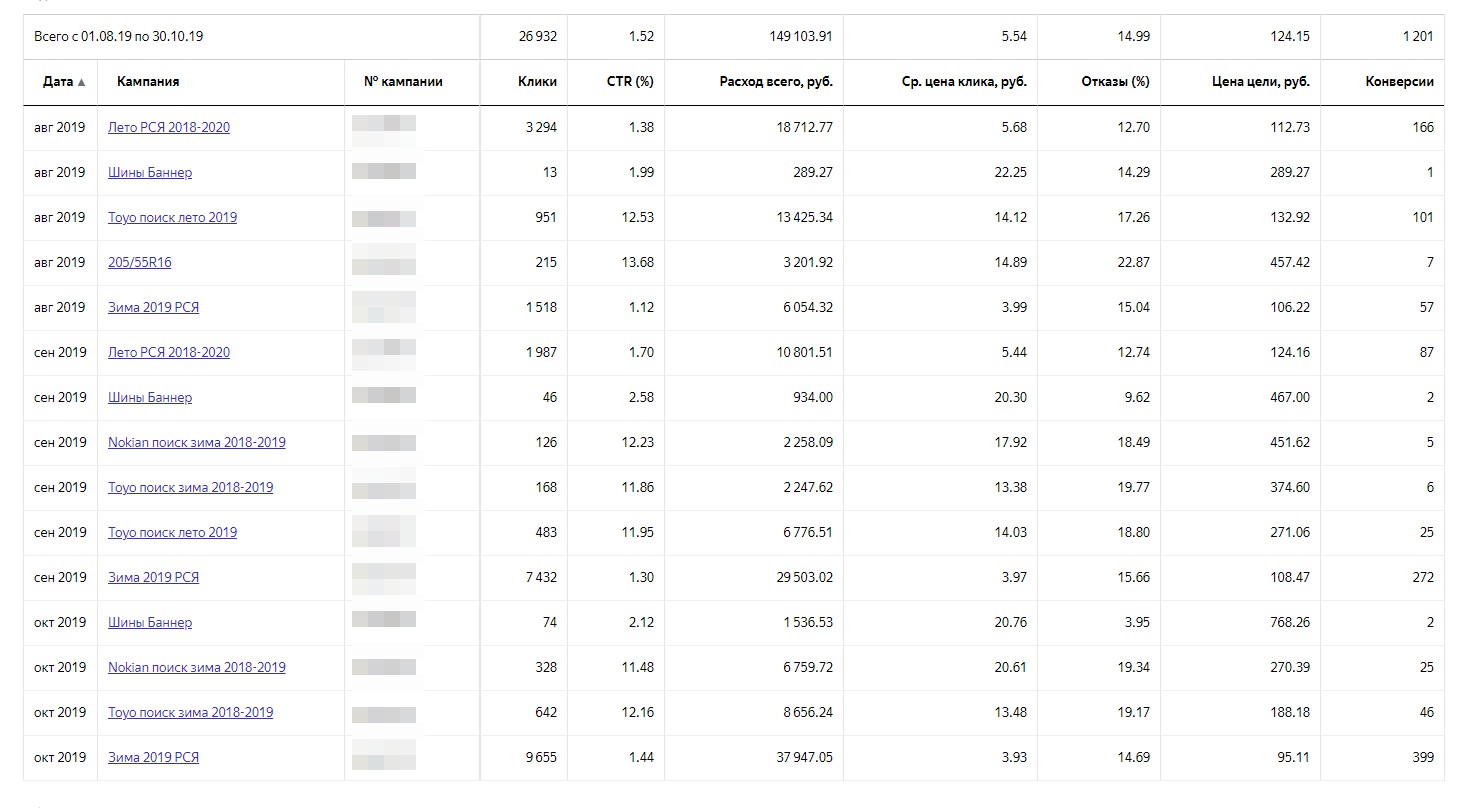The image size is (1483, 808).
Task: Open August's Лето РСЯ 2018-2020 campaign
Action: 169,127
